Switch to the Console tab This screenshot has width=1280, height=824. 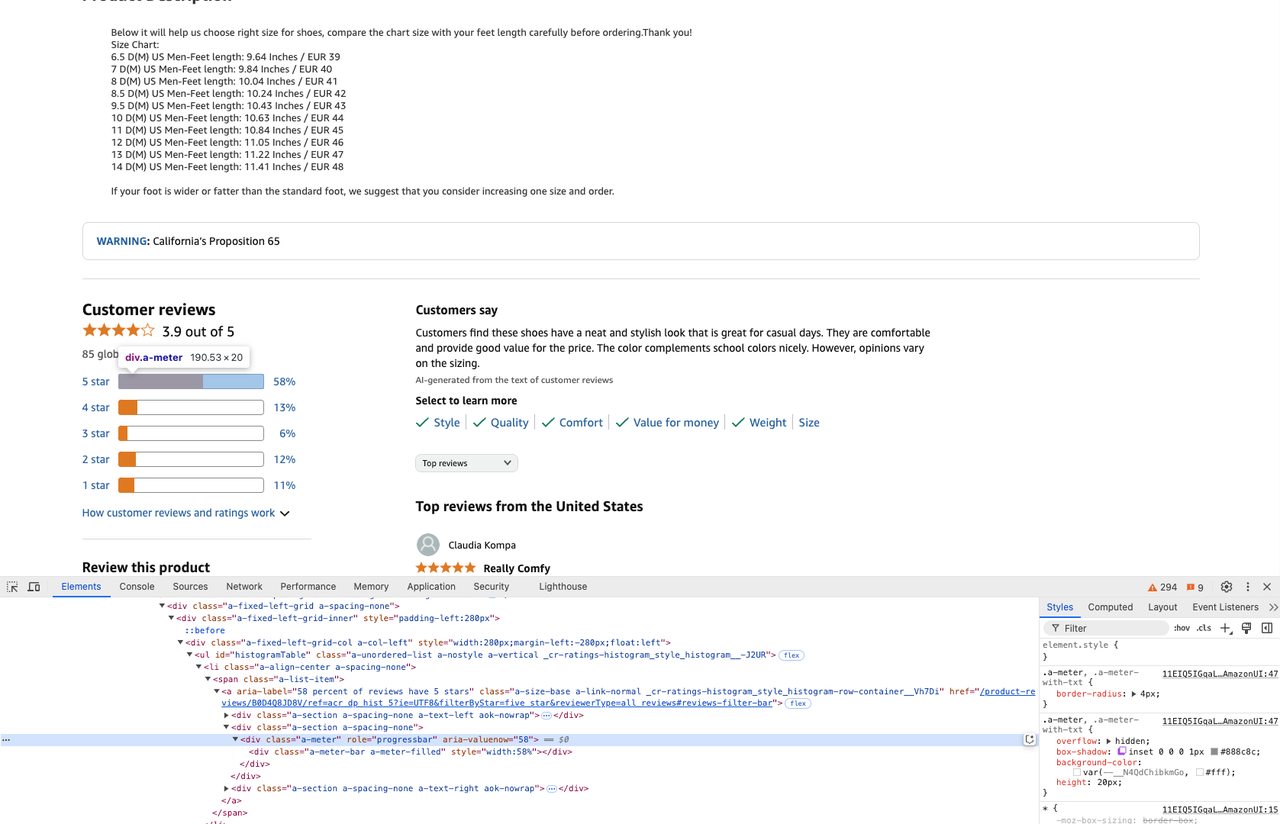(x=137, y=587)
